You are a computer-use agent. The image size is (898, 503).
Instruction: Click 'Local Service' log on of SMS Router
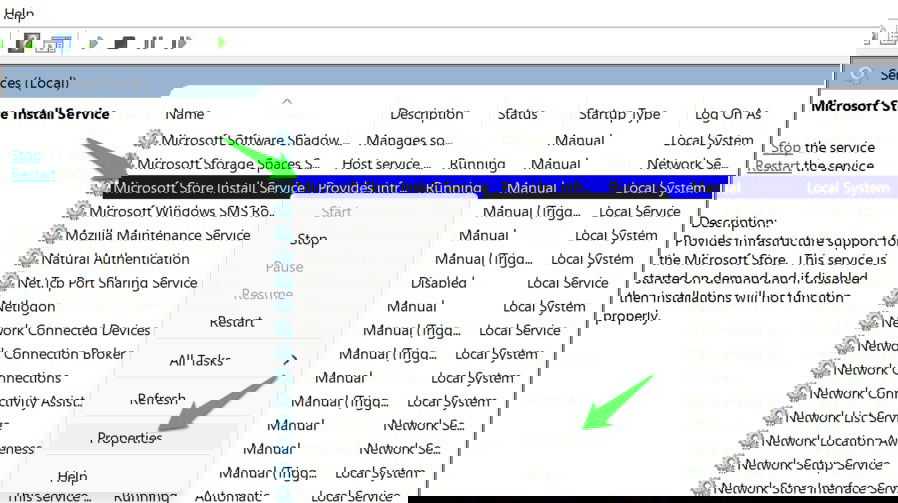(639, 211)
